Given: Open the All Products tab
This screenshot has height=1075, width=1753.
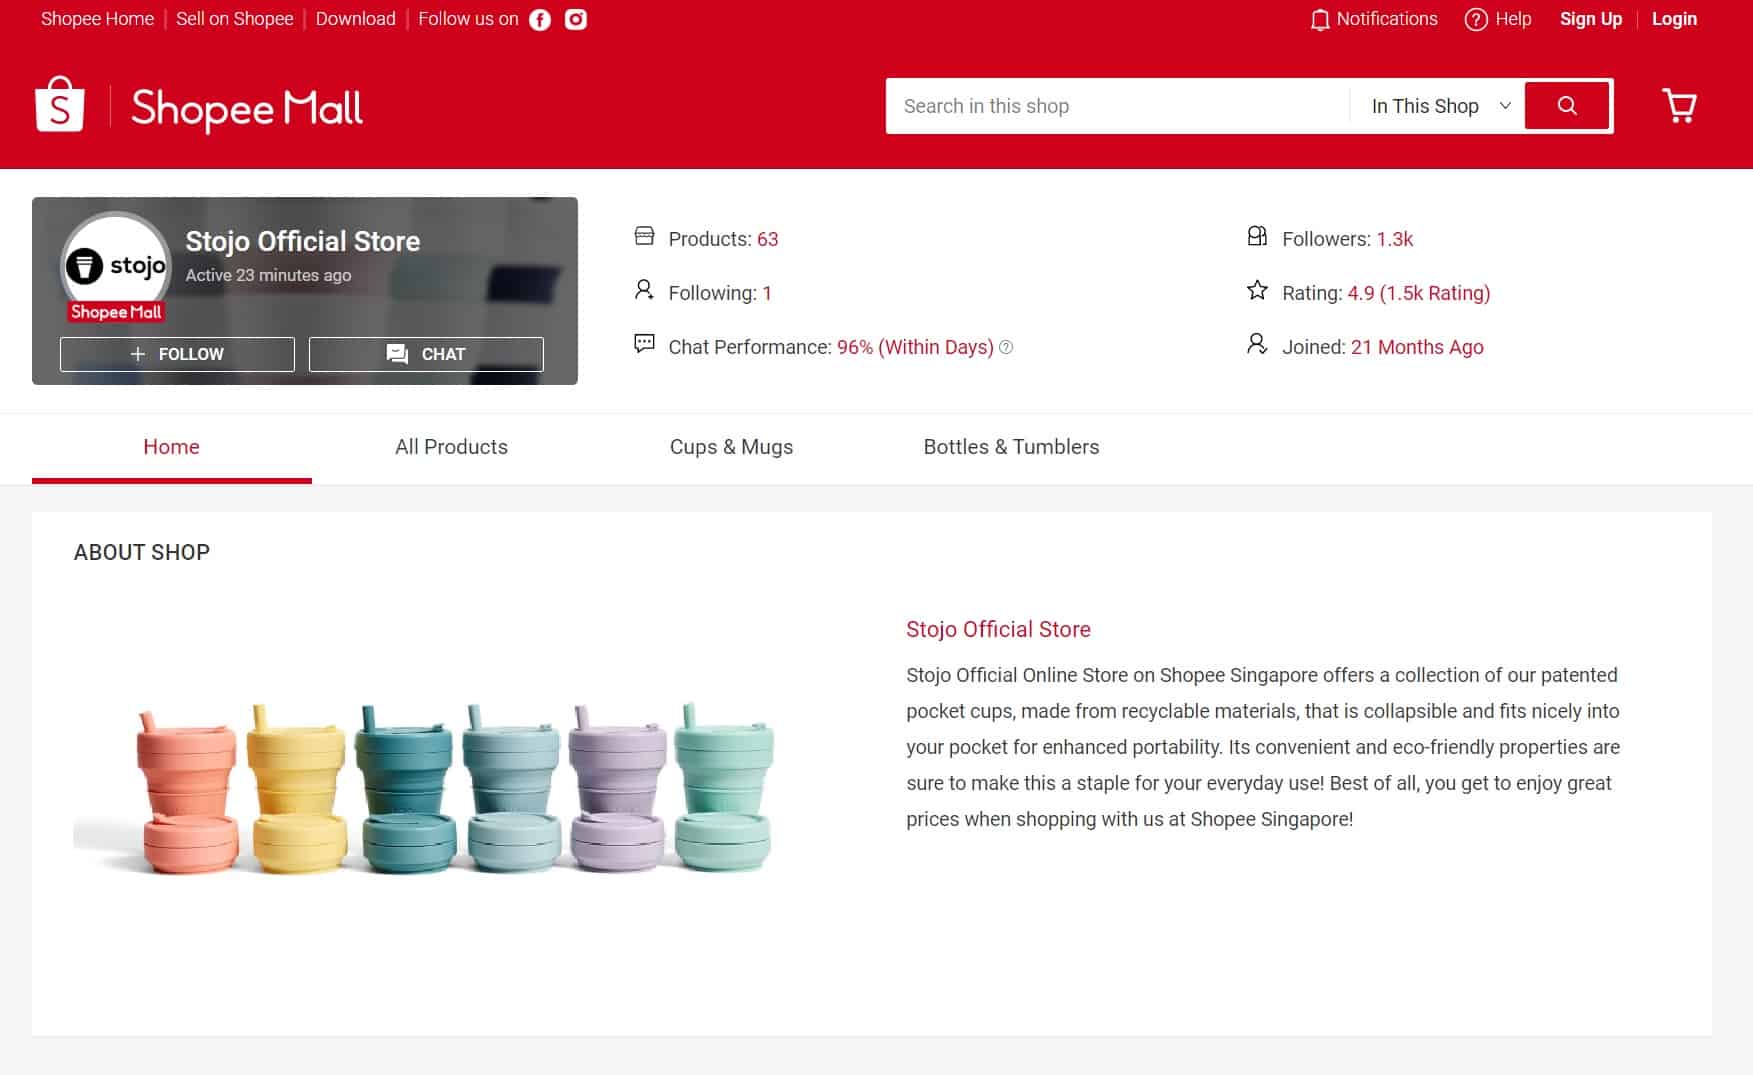Looking at the screenshot, I should pyautogui.click(x=451, y=447).
